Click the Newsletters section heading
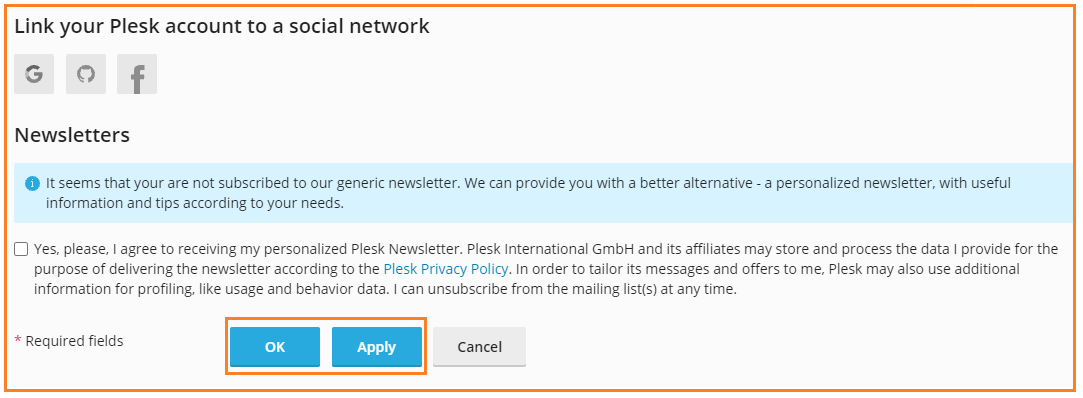The width and height of the screenshot is (1083, 398). click(x=72, y=135)
